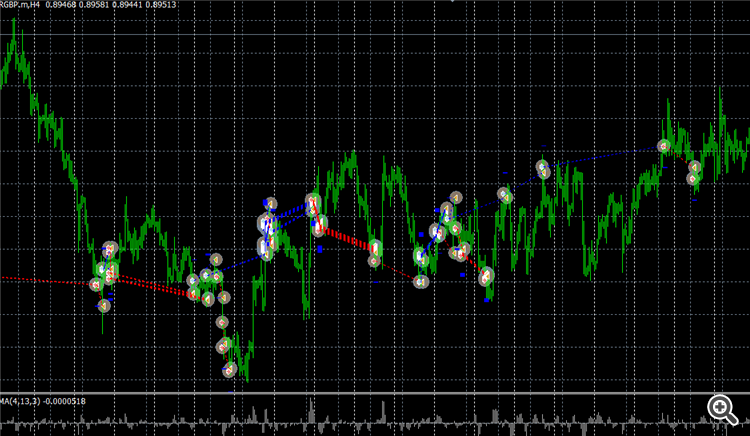Select the lowest trade arrow marker on the chart
Screen dimensions: 750x436
pos(230,370)
